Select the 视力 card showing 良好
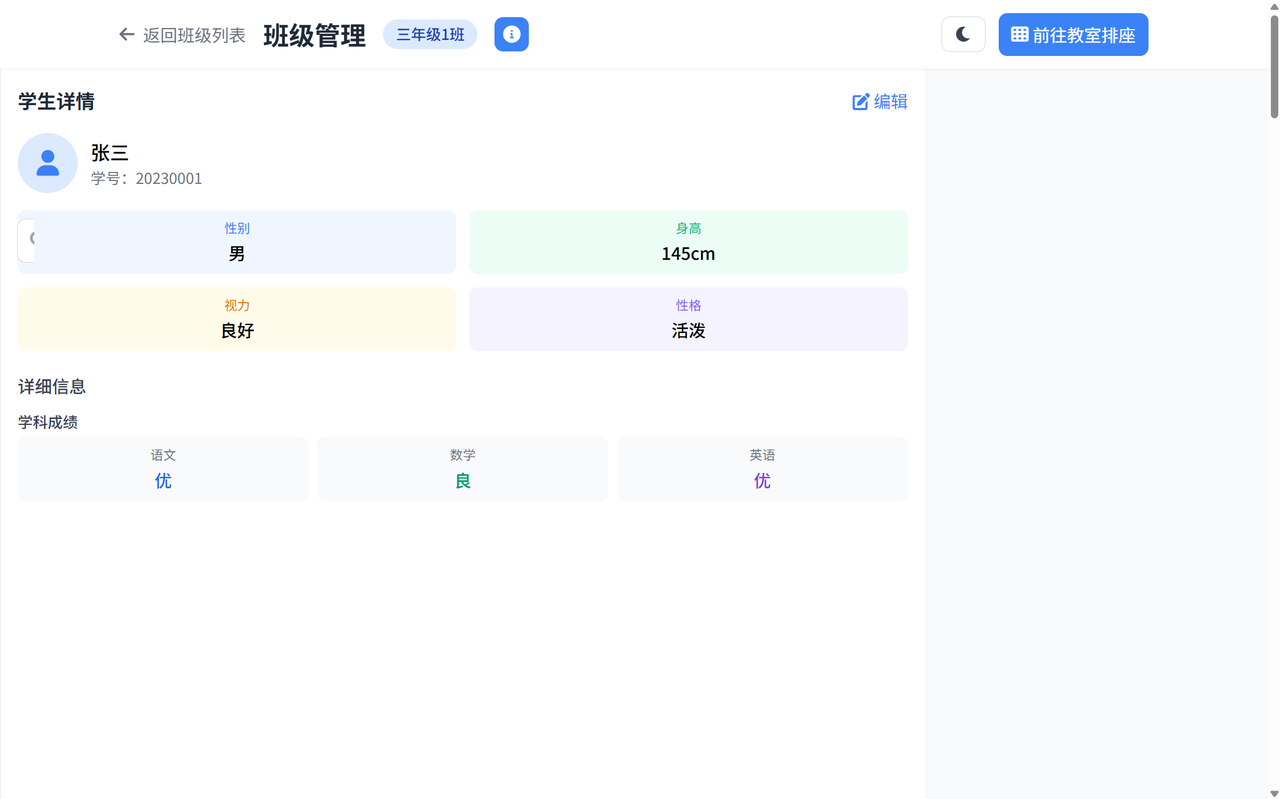 coord(237,318)
